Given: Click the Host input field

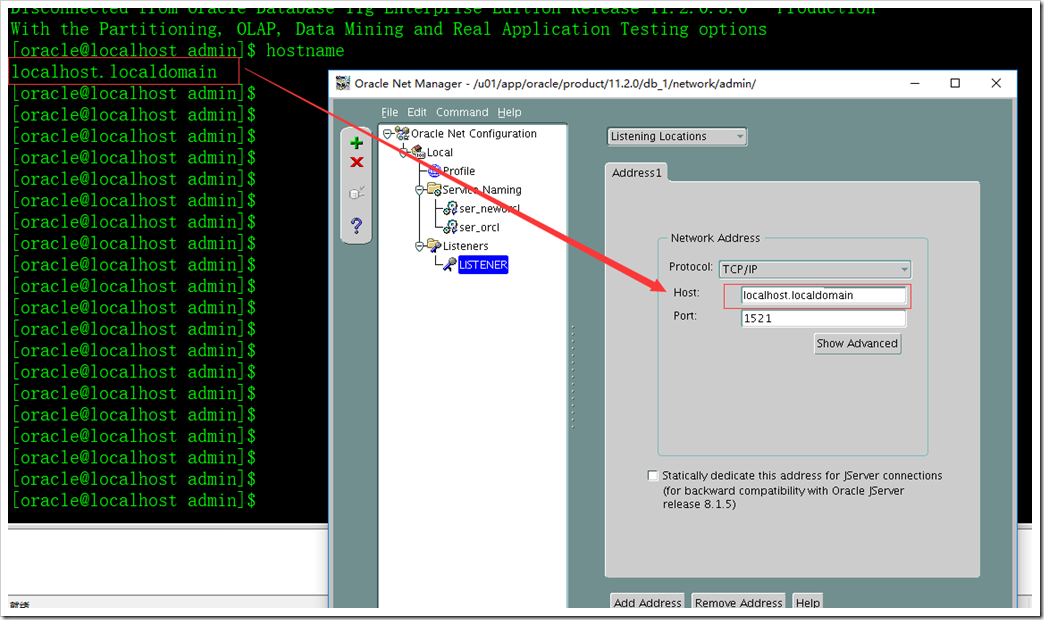Looking at the screenshot, I should click(x=824, y=296).
